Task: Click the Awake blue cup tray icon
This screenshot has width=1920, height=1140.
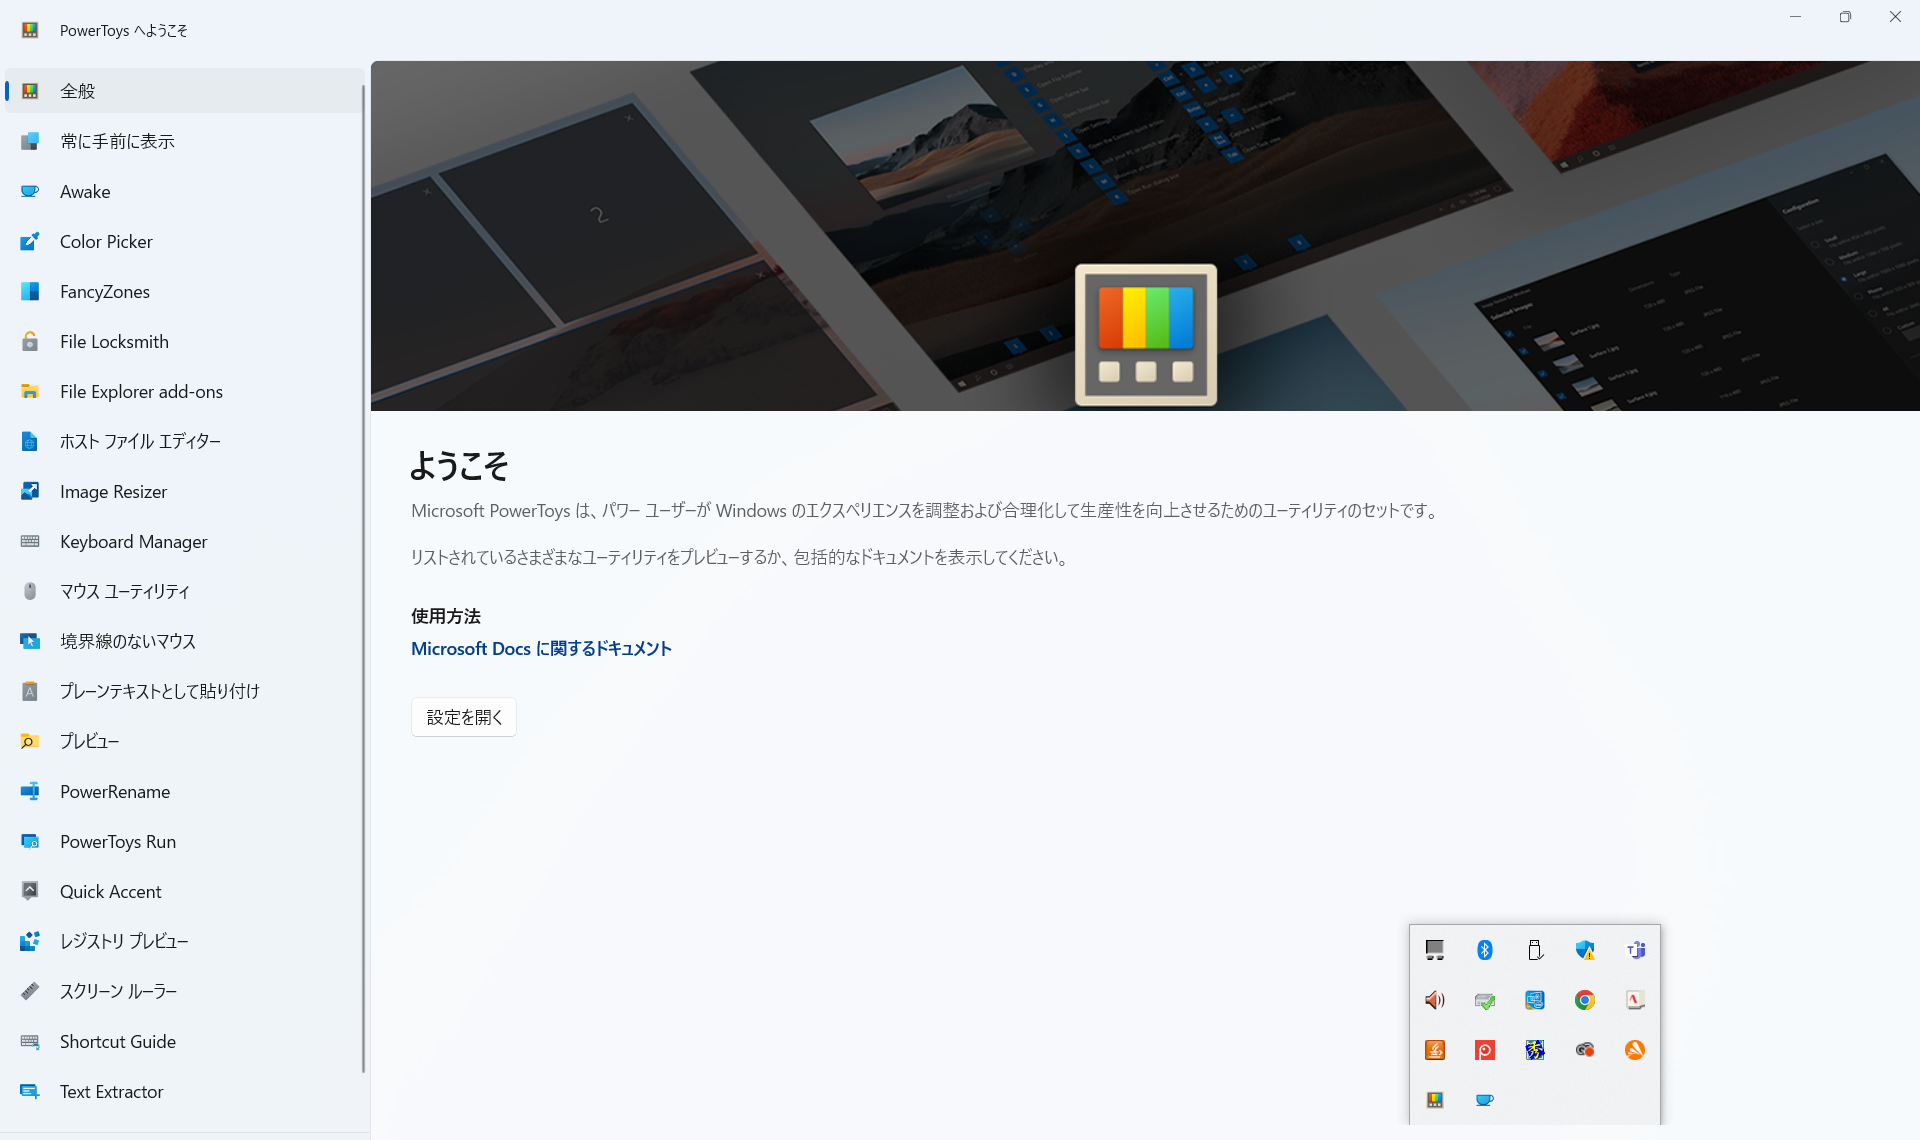Action: click(1485, 1100)
